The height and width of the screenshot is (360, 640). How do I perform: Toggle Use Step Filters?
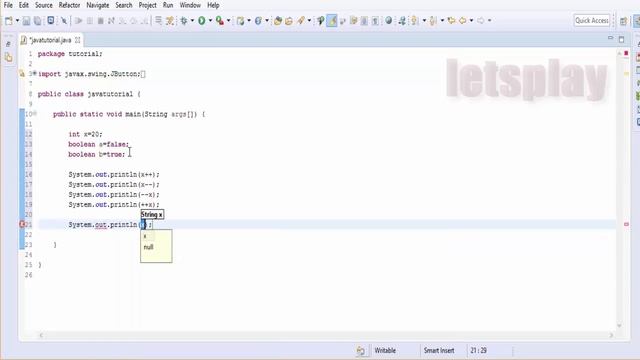click(x=170, y=21)
